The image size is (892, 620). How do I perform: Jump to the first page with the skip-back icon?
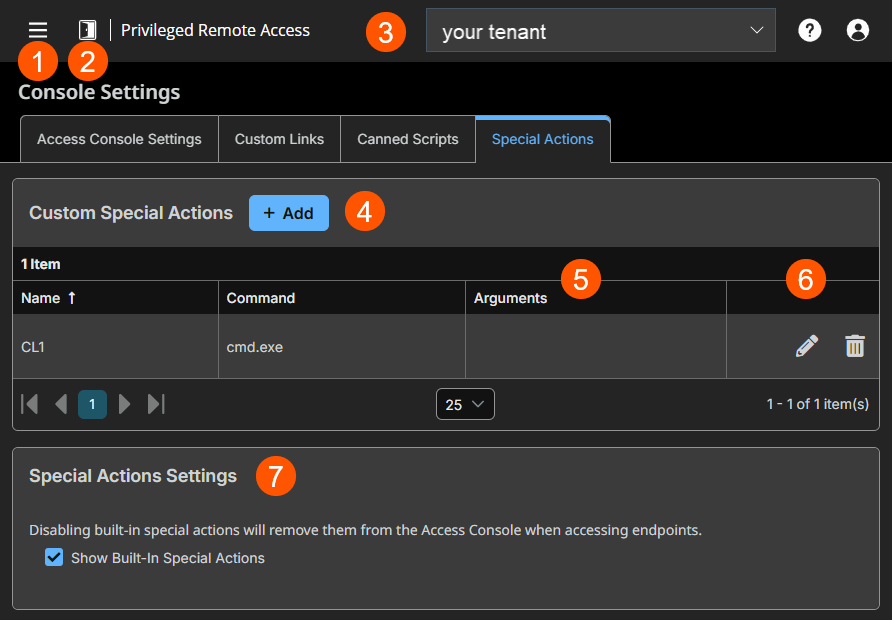pyautogui.click(x=29, y=404)
